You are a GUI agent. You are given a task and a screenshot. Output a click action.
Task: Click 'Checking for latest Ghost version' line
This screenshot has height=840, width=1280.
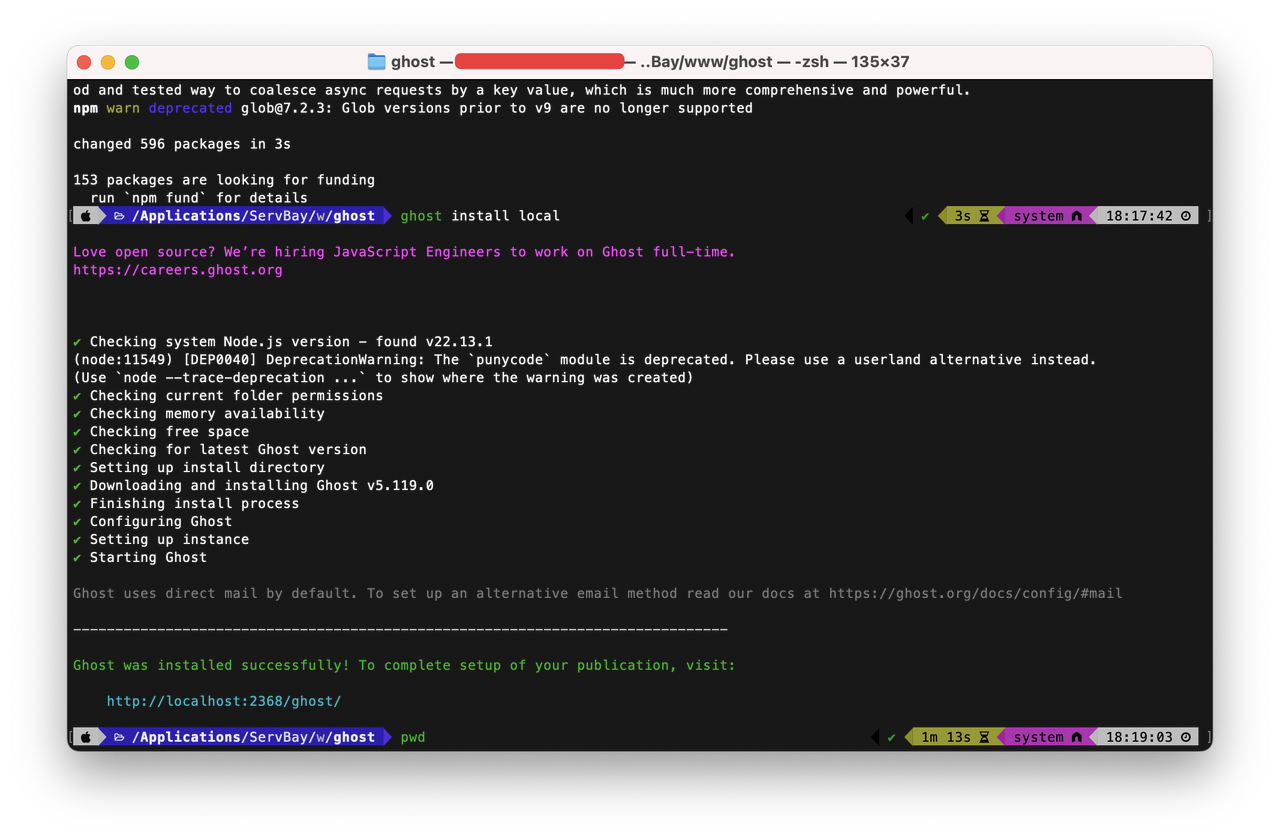pyautogui.click(x=228, y=450)
